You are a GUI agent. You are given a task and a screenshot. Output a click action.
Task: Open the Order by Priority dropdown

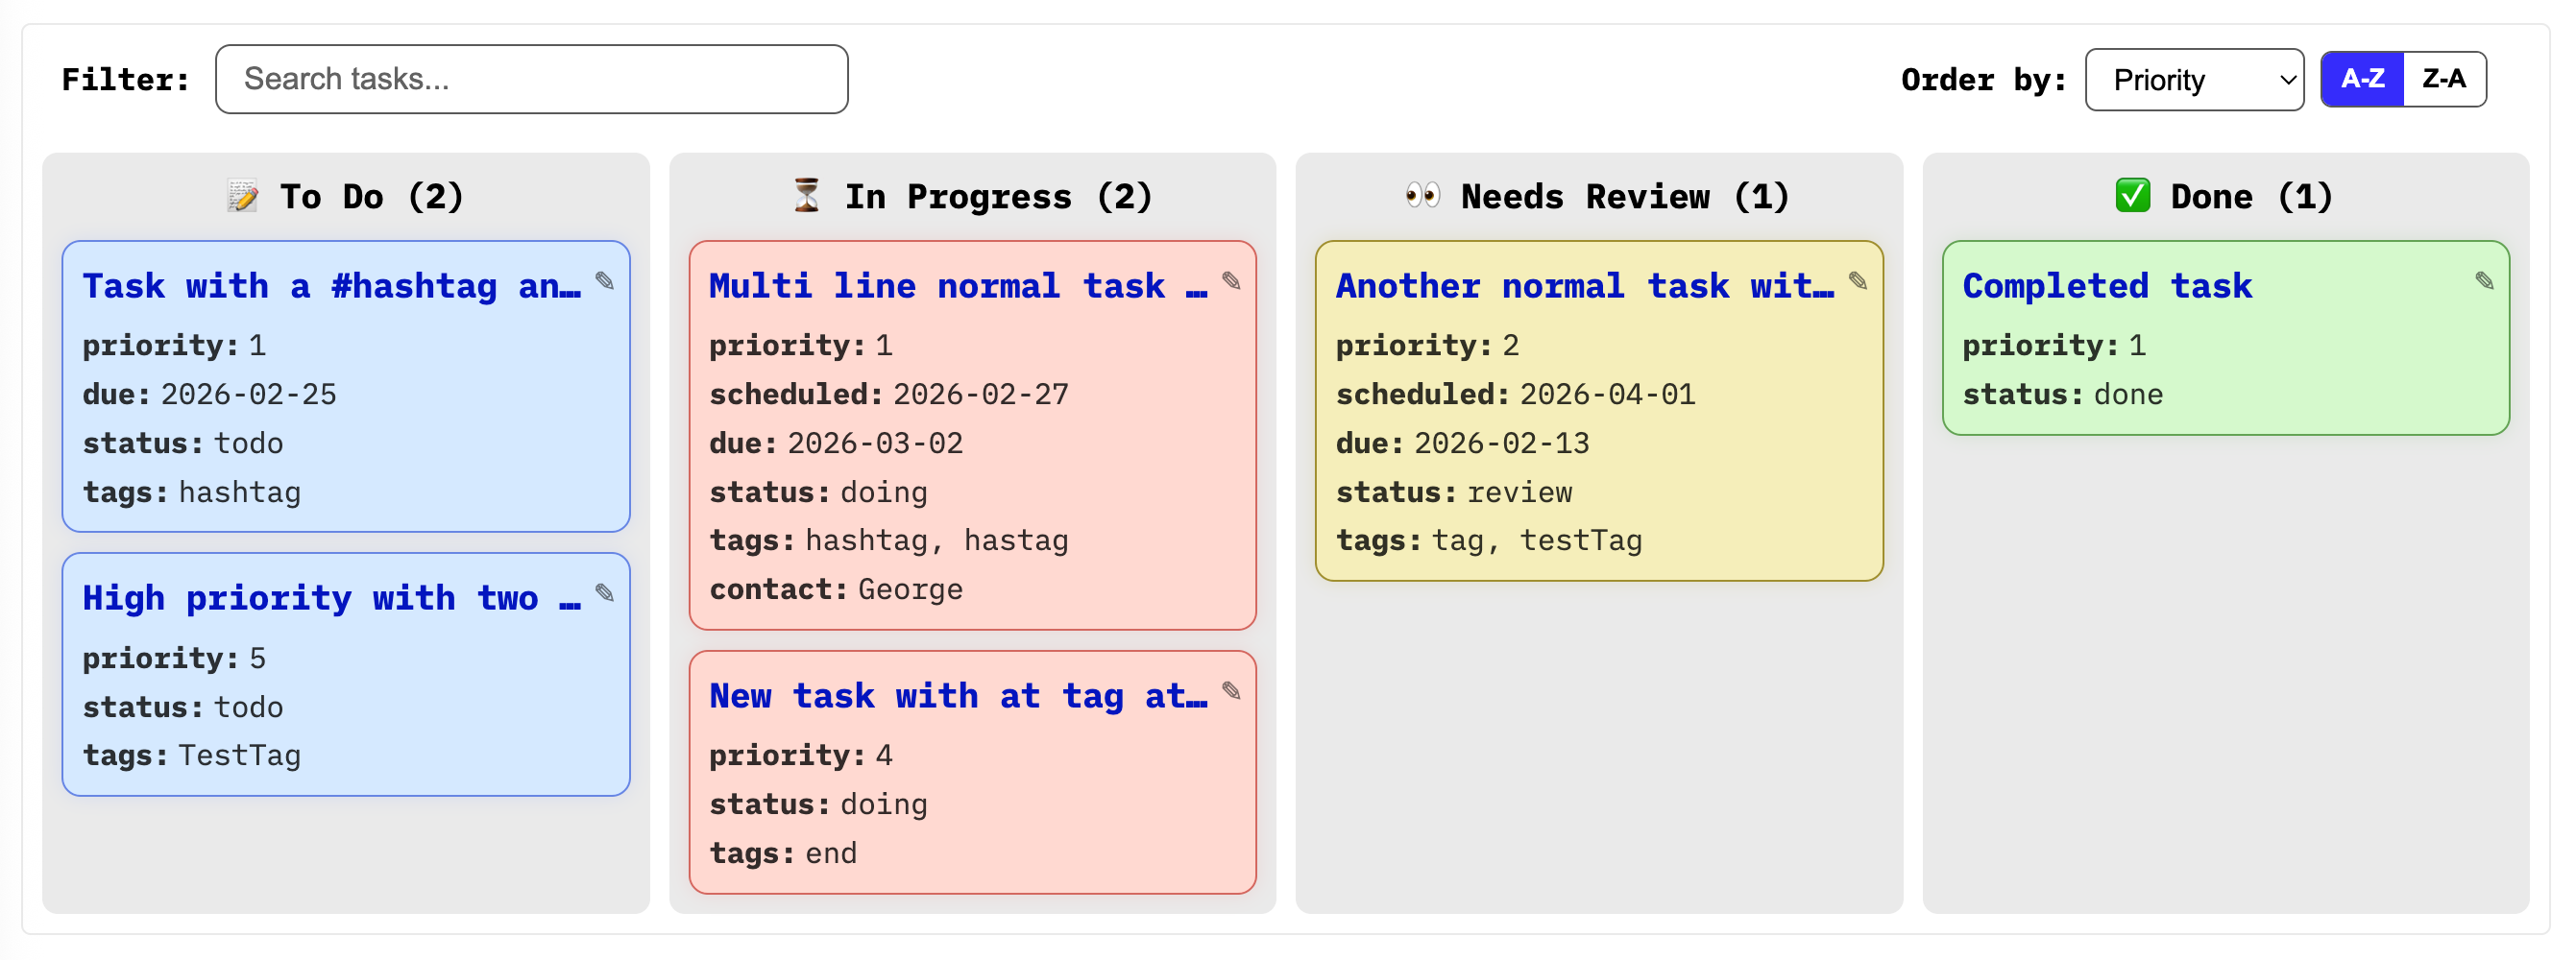(x=2194, y=80)
